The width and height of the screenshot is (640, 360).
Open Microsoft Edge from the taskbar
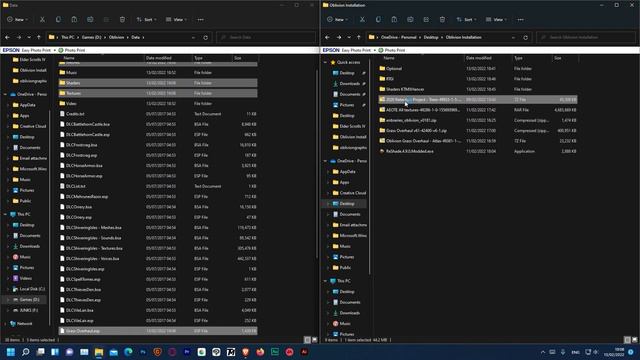[128, 352]
